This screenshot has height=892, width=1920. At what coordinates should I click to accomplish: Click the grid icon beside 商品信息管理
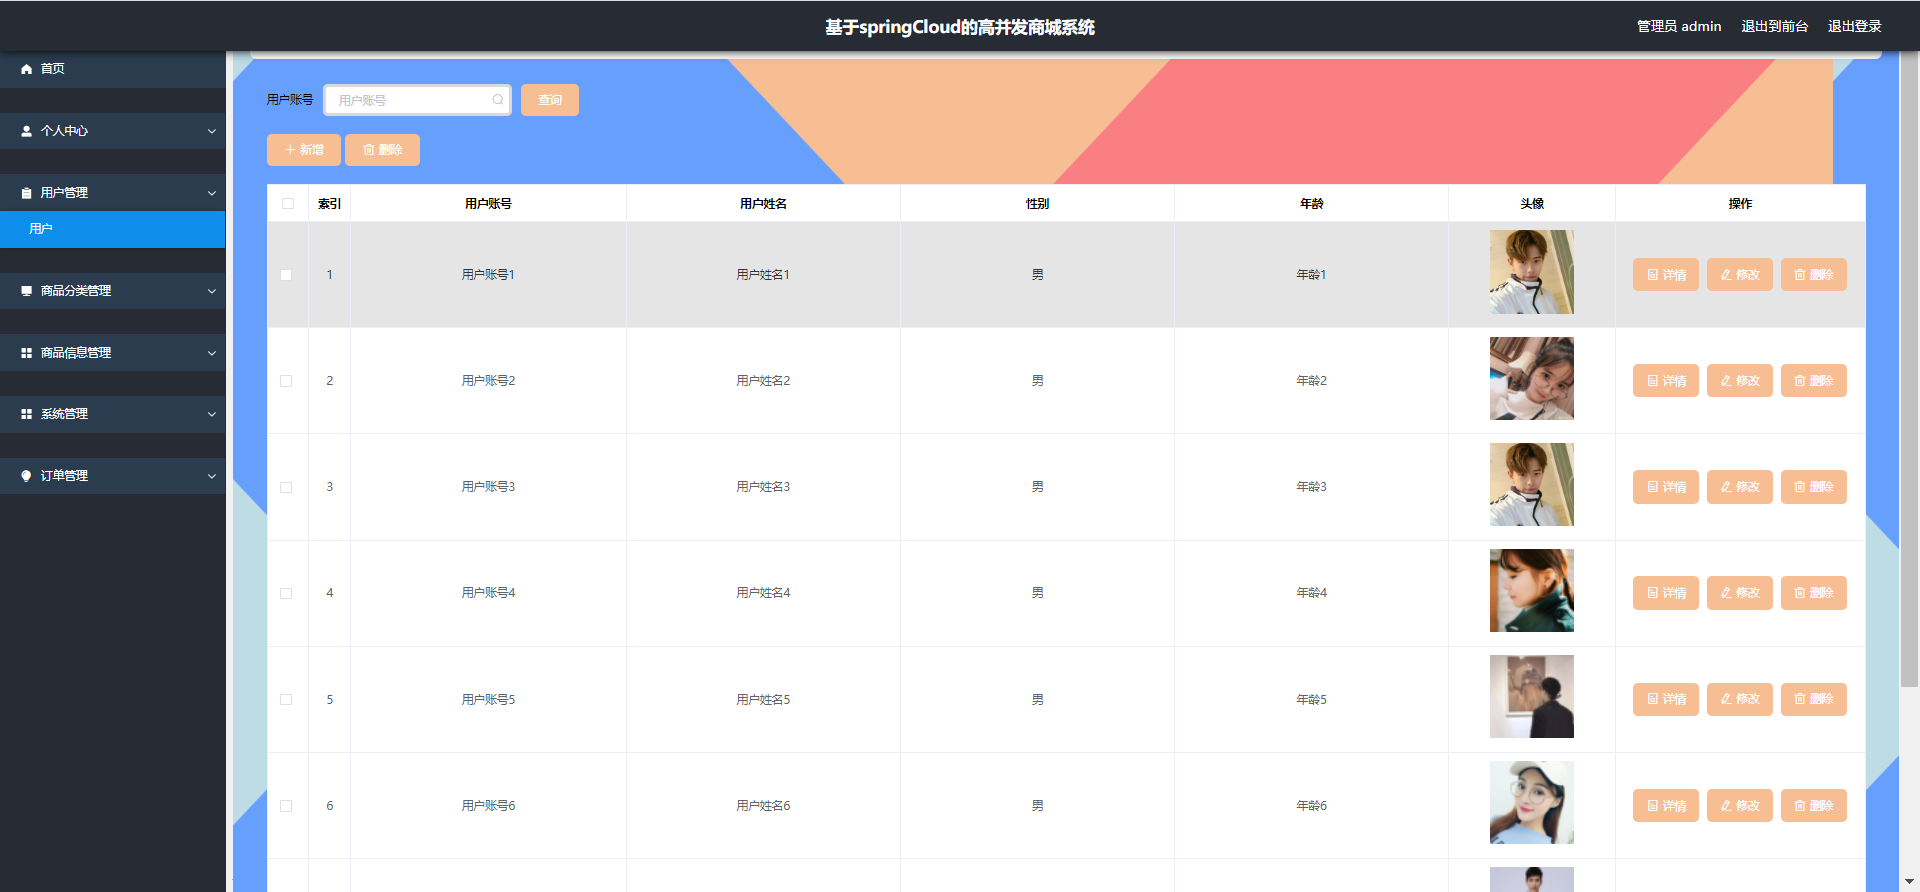(x=27, y=353)
